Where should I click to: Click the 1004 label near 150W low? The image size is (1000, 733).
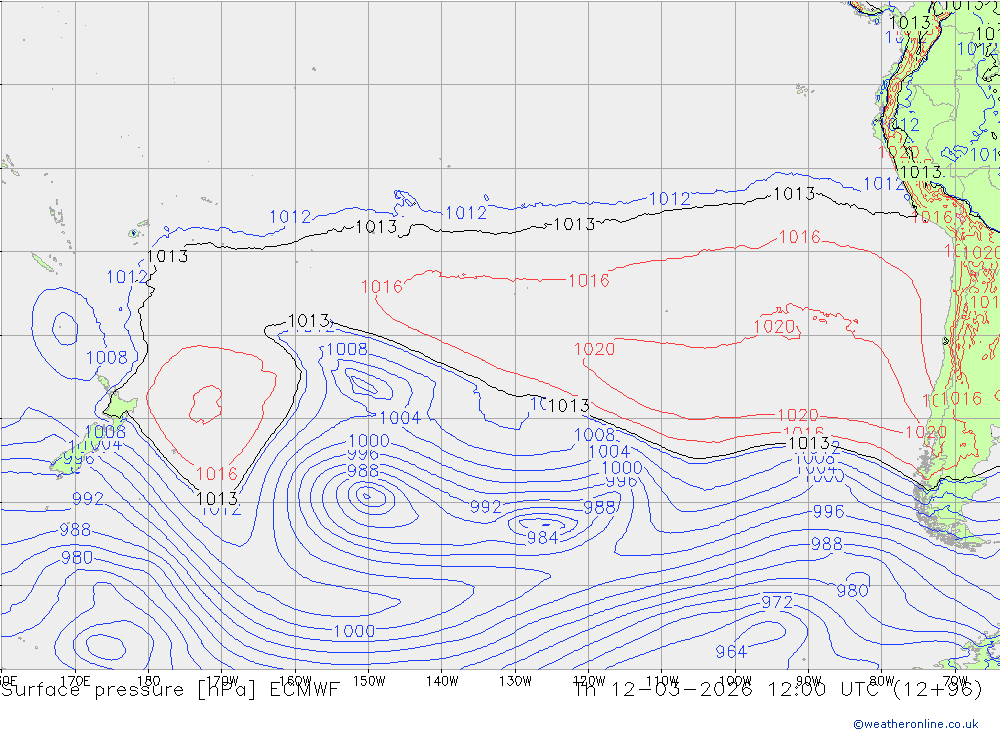pyautogui.click(x=400, y=418)
